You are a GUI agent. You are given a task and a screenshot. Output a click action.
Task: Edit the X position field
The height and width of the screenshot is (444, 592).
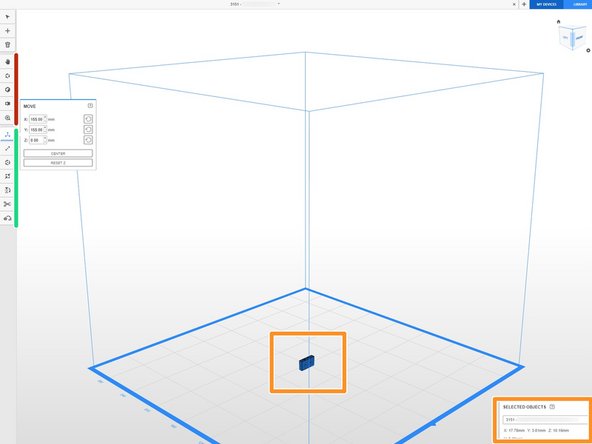[x=36, y=119]
